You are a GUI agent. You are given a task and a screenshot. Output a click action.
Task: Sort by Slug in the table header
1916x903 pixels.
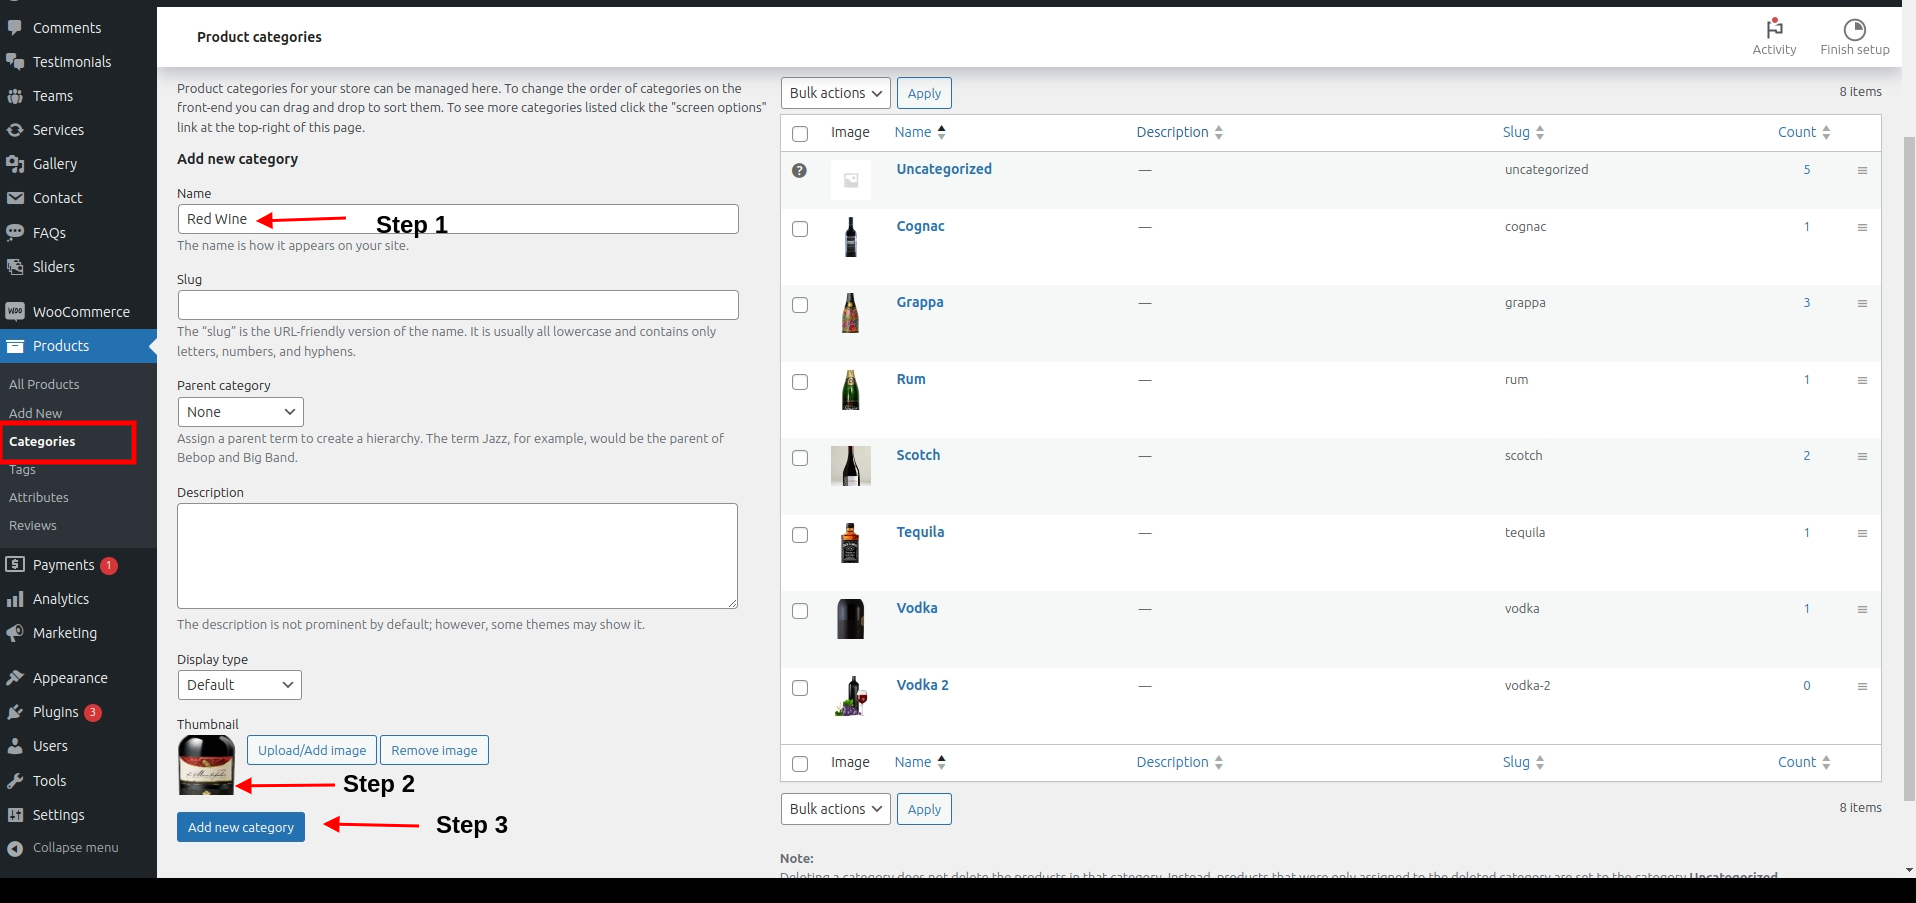1523,132
